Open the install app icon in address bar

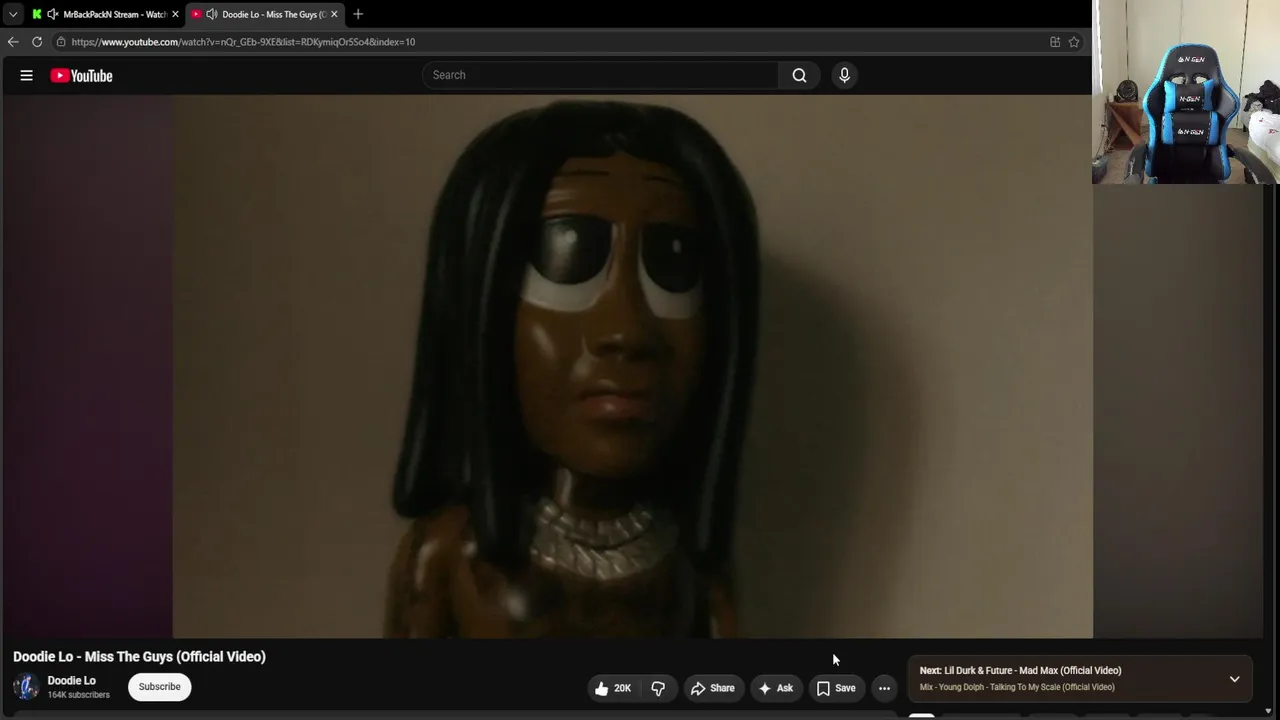tap(1055, 42)
